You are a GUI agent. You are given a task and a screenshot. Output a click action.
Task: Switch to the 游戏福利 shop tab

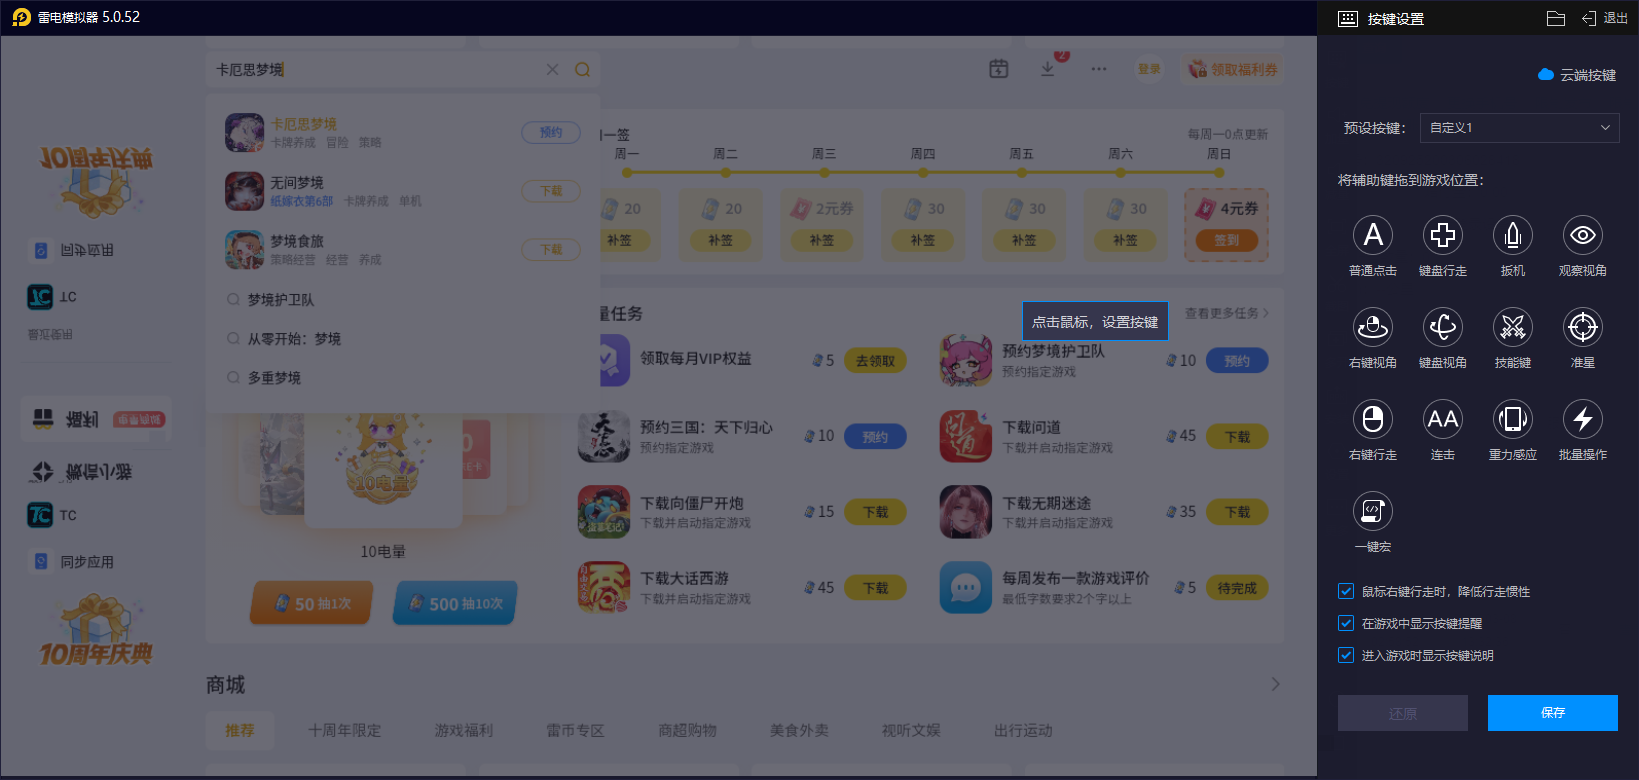[464, 731]
